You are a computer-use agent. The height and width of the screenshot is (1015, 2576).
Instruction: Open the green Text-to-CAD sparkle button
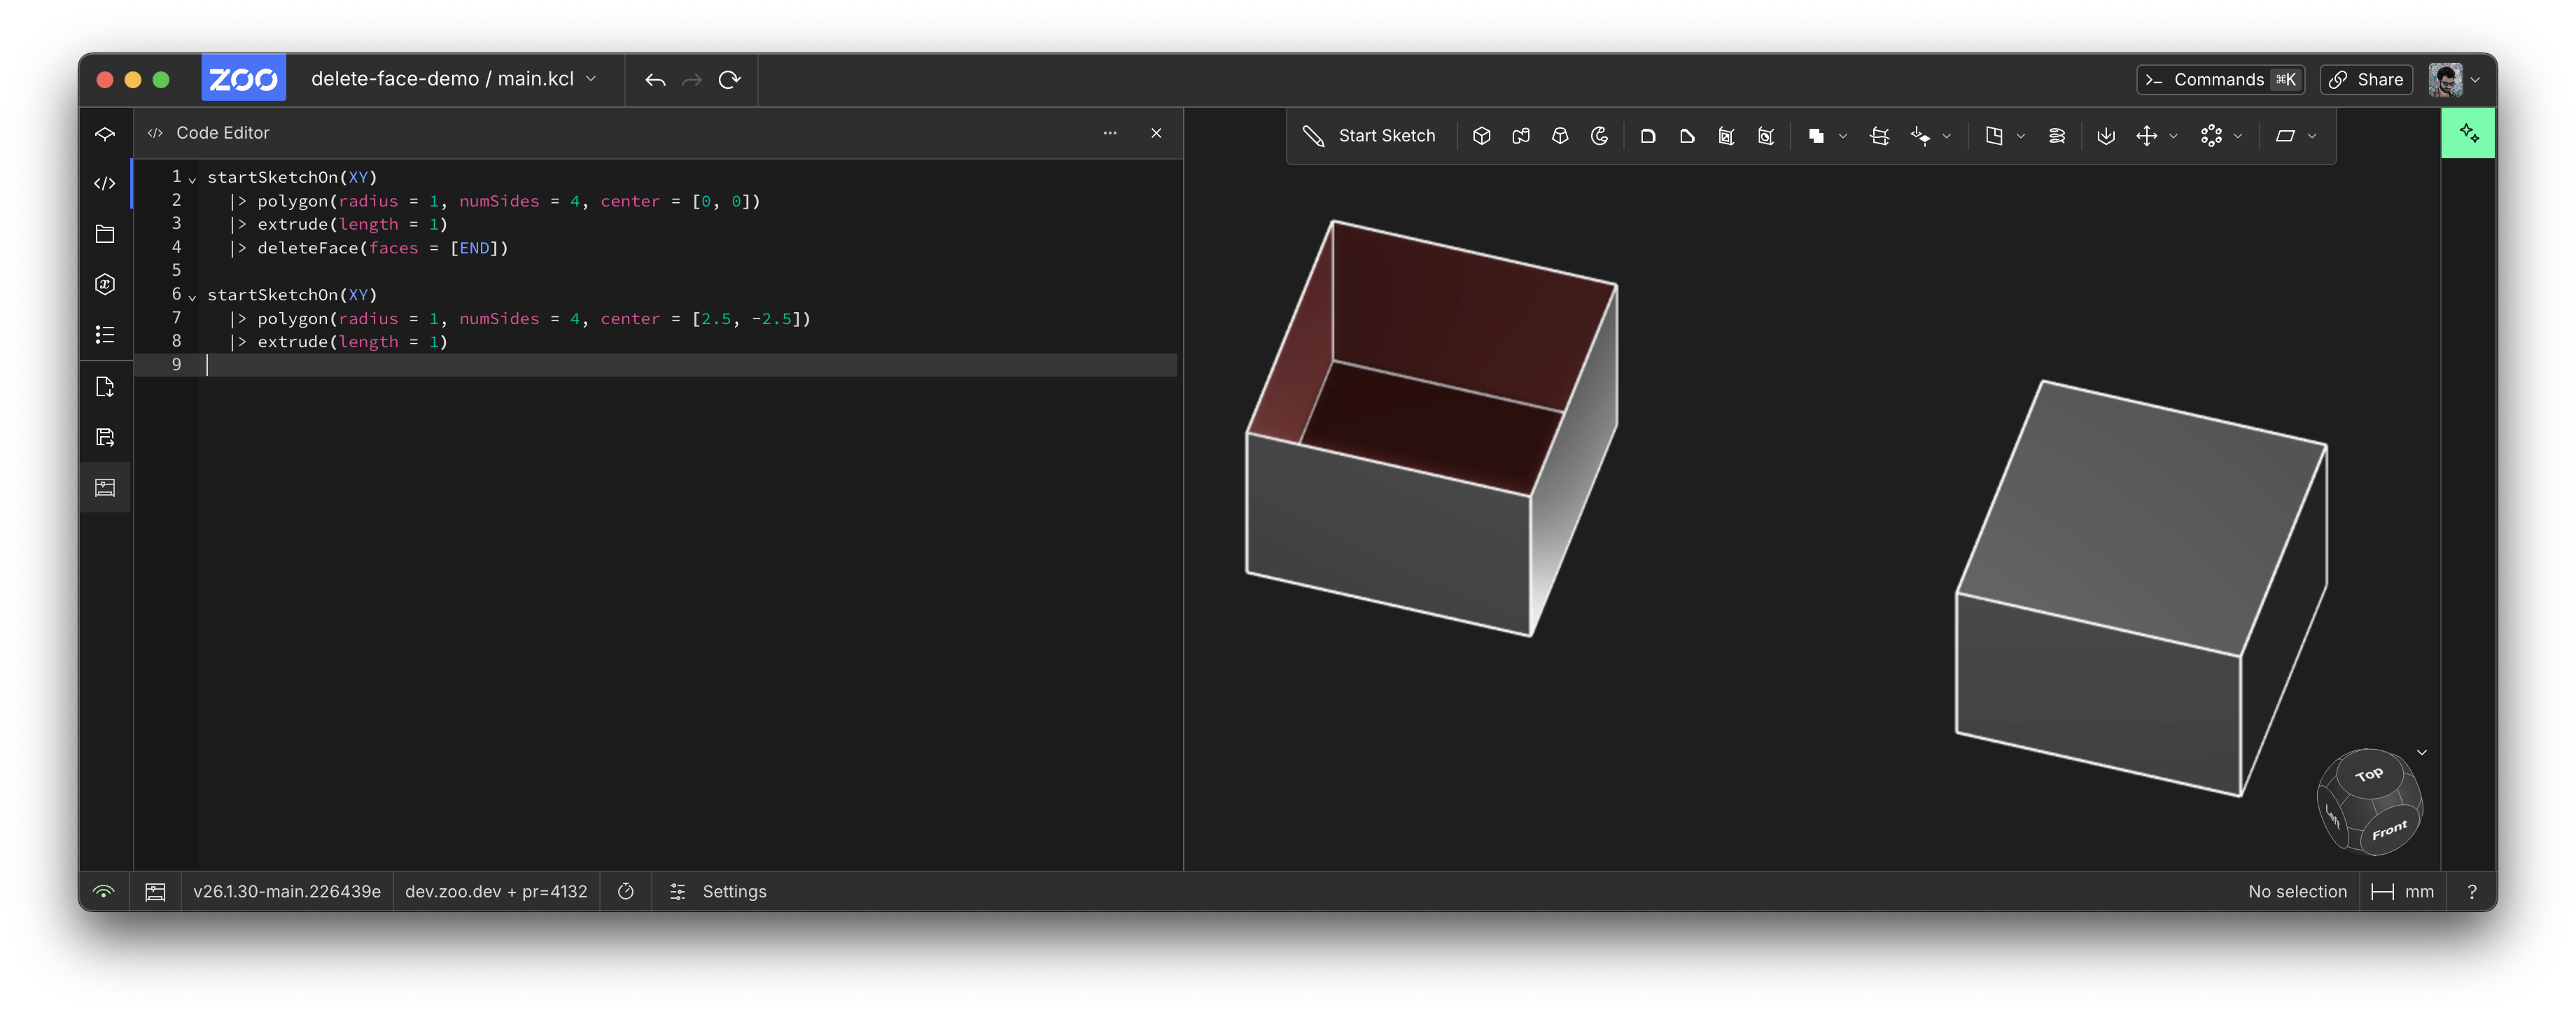[2467, 134]
